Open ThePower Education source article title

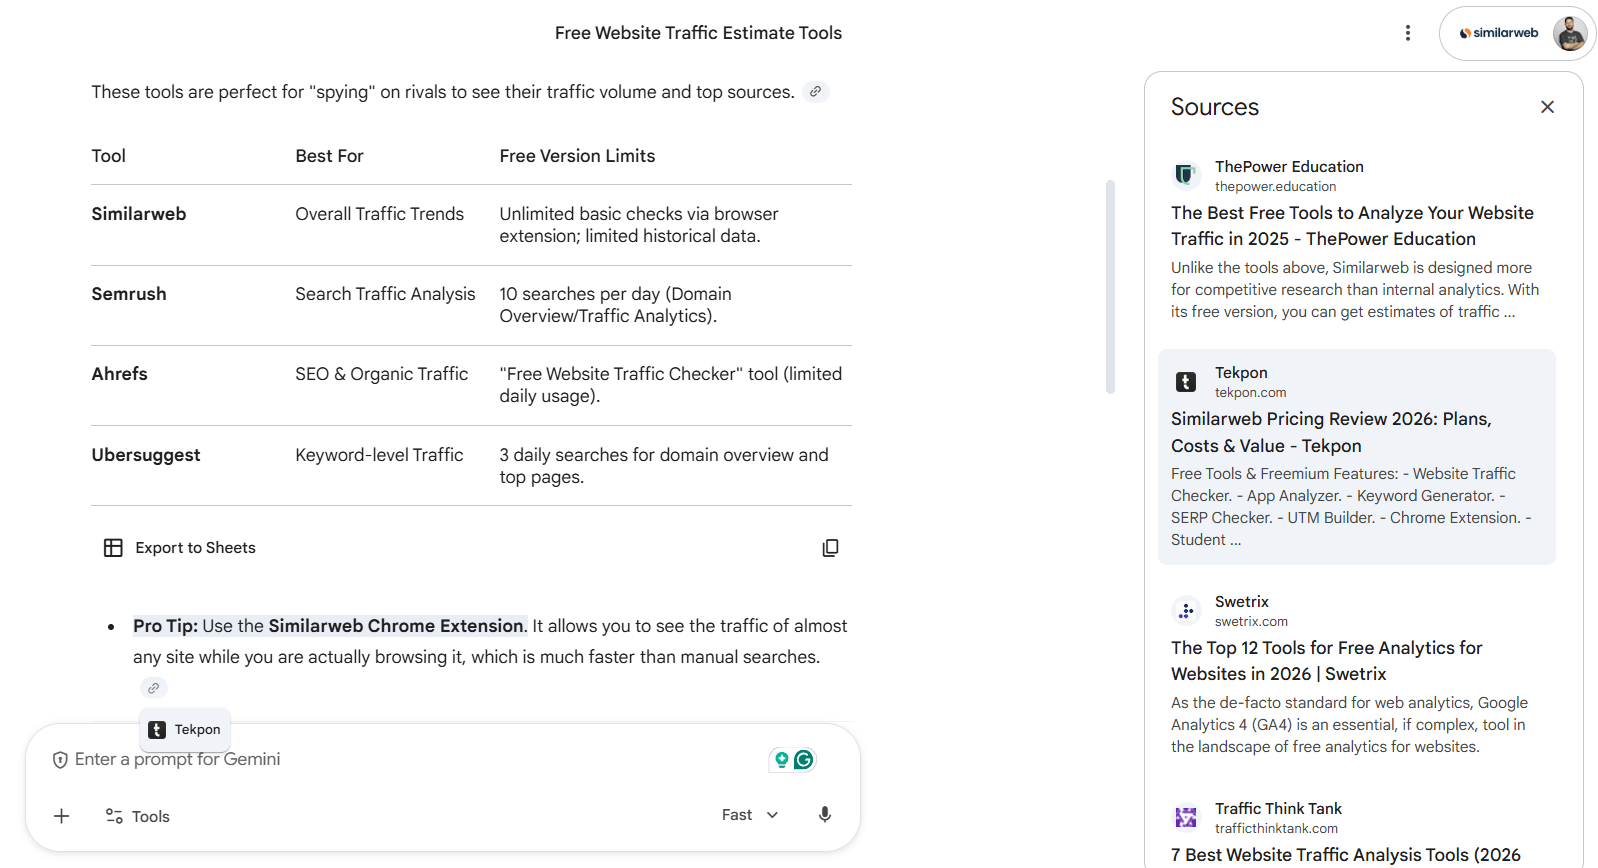click(1352, 226)
